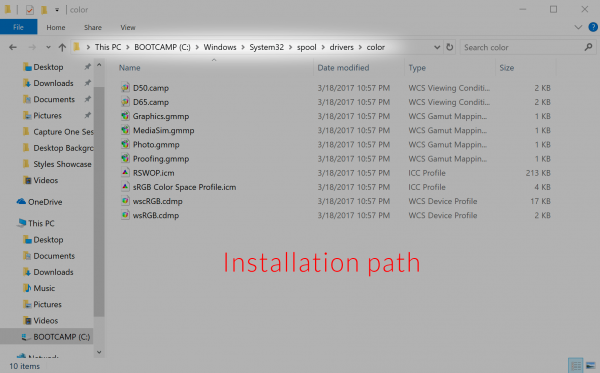
Task: Navigate to System32 in breadcrumb
Action: [x=267, y=47]
